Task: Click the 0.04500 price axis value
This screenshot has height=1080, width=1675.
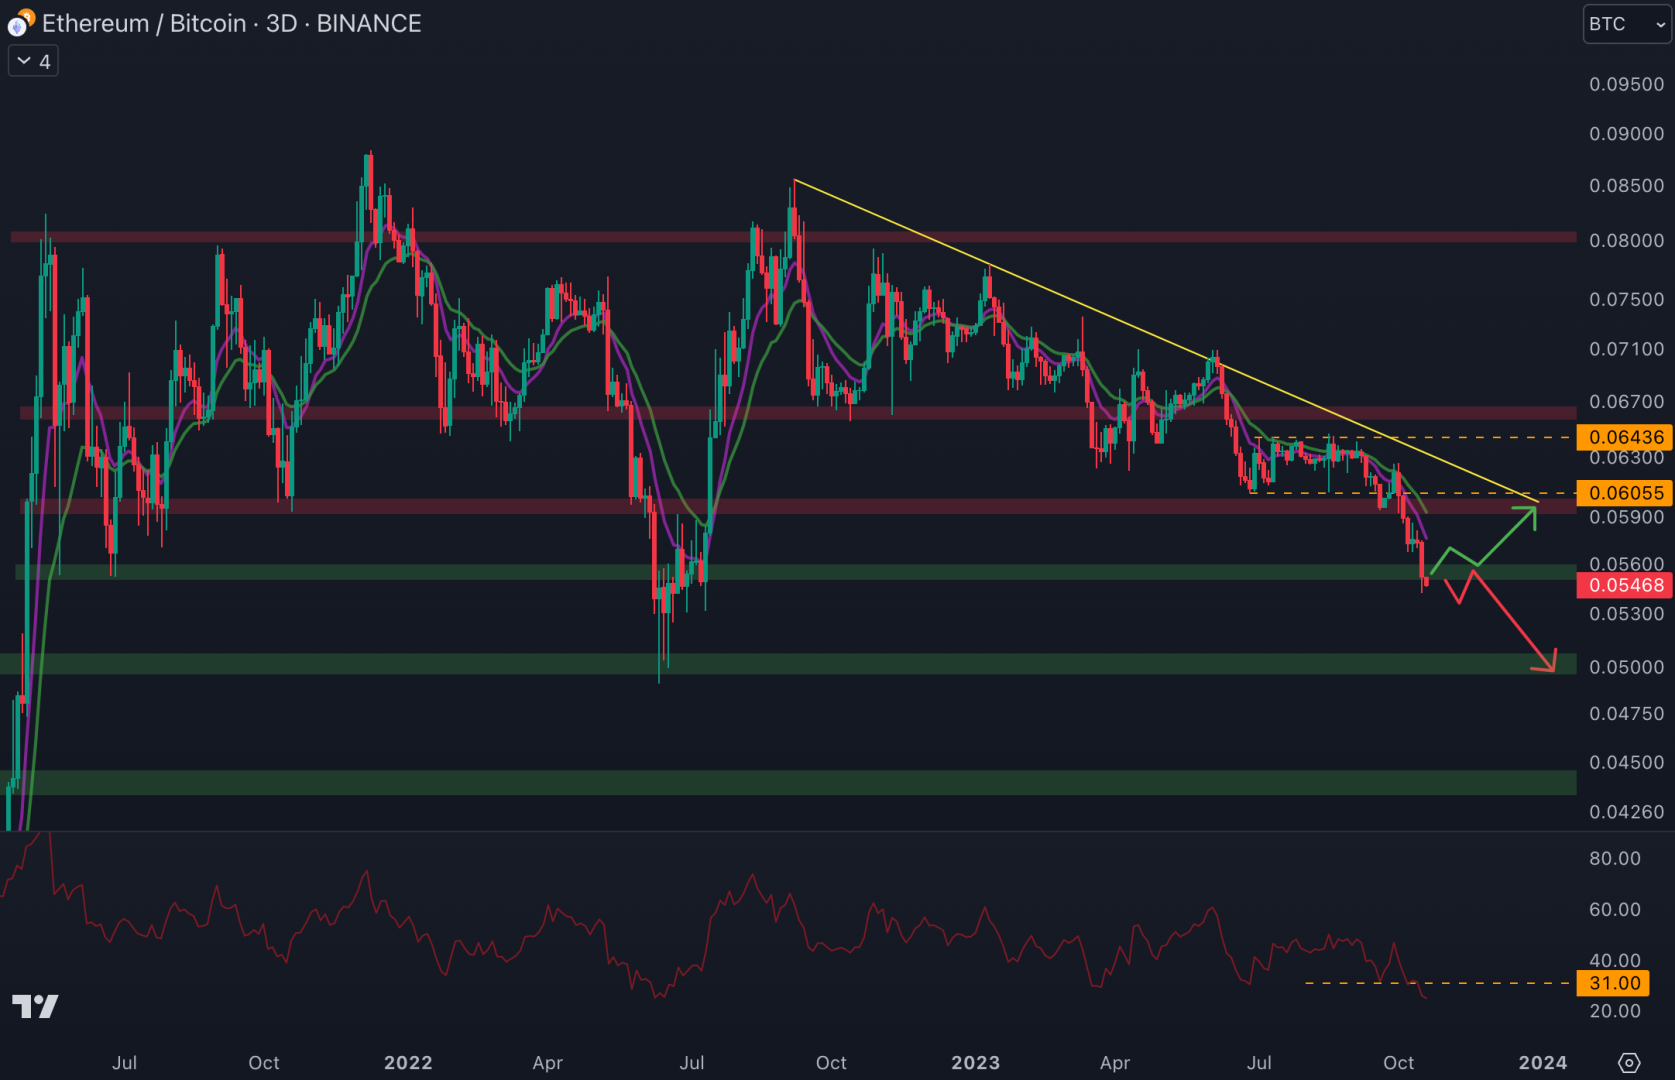Action: pos(1626,762)
